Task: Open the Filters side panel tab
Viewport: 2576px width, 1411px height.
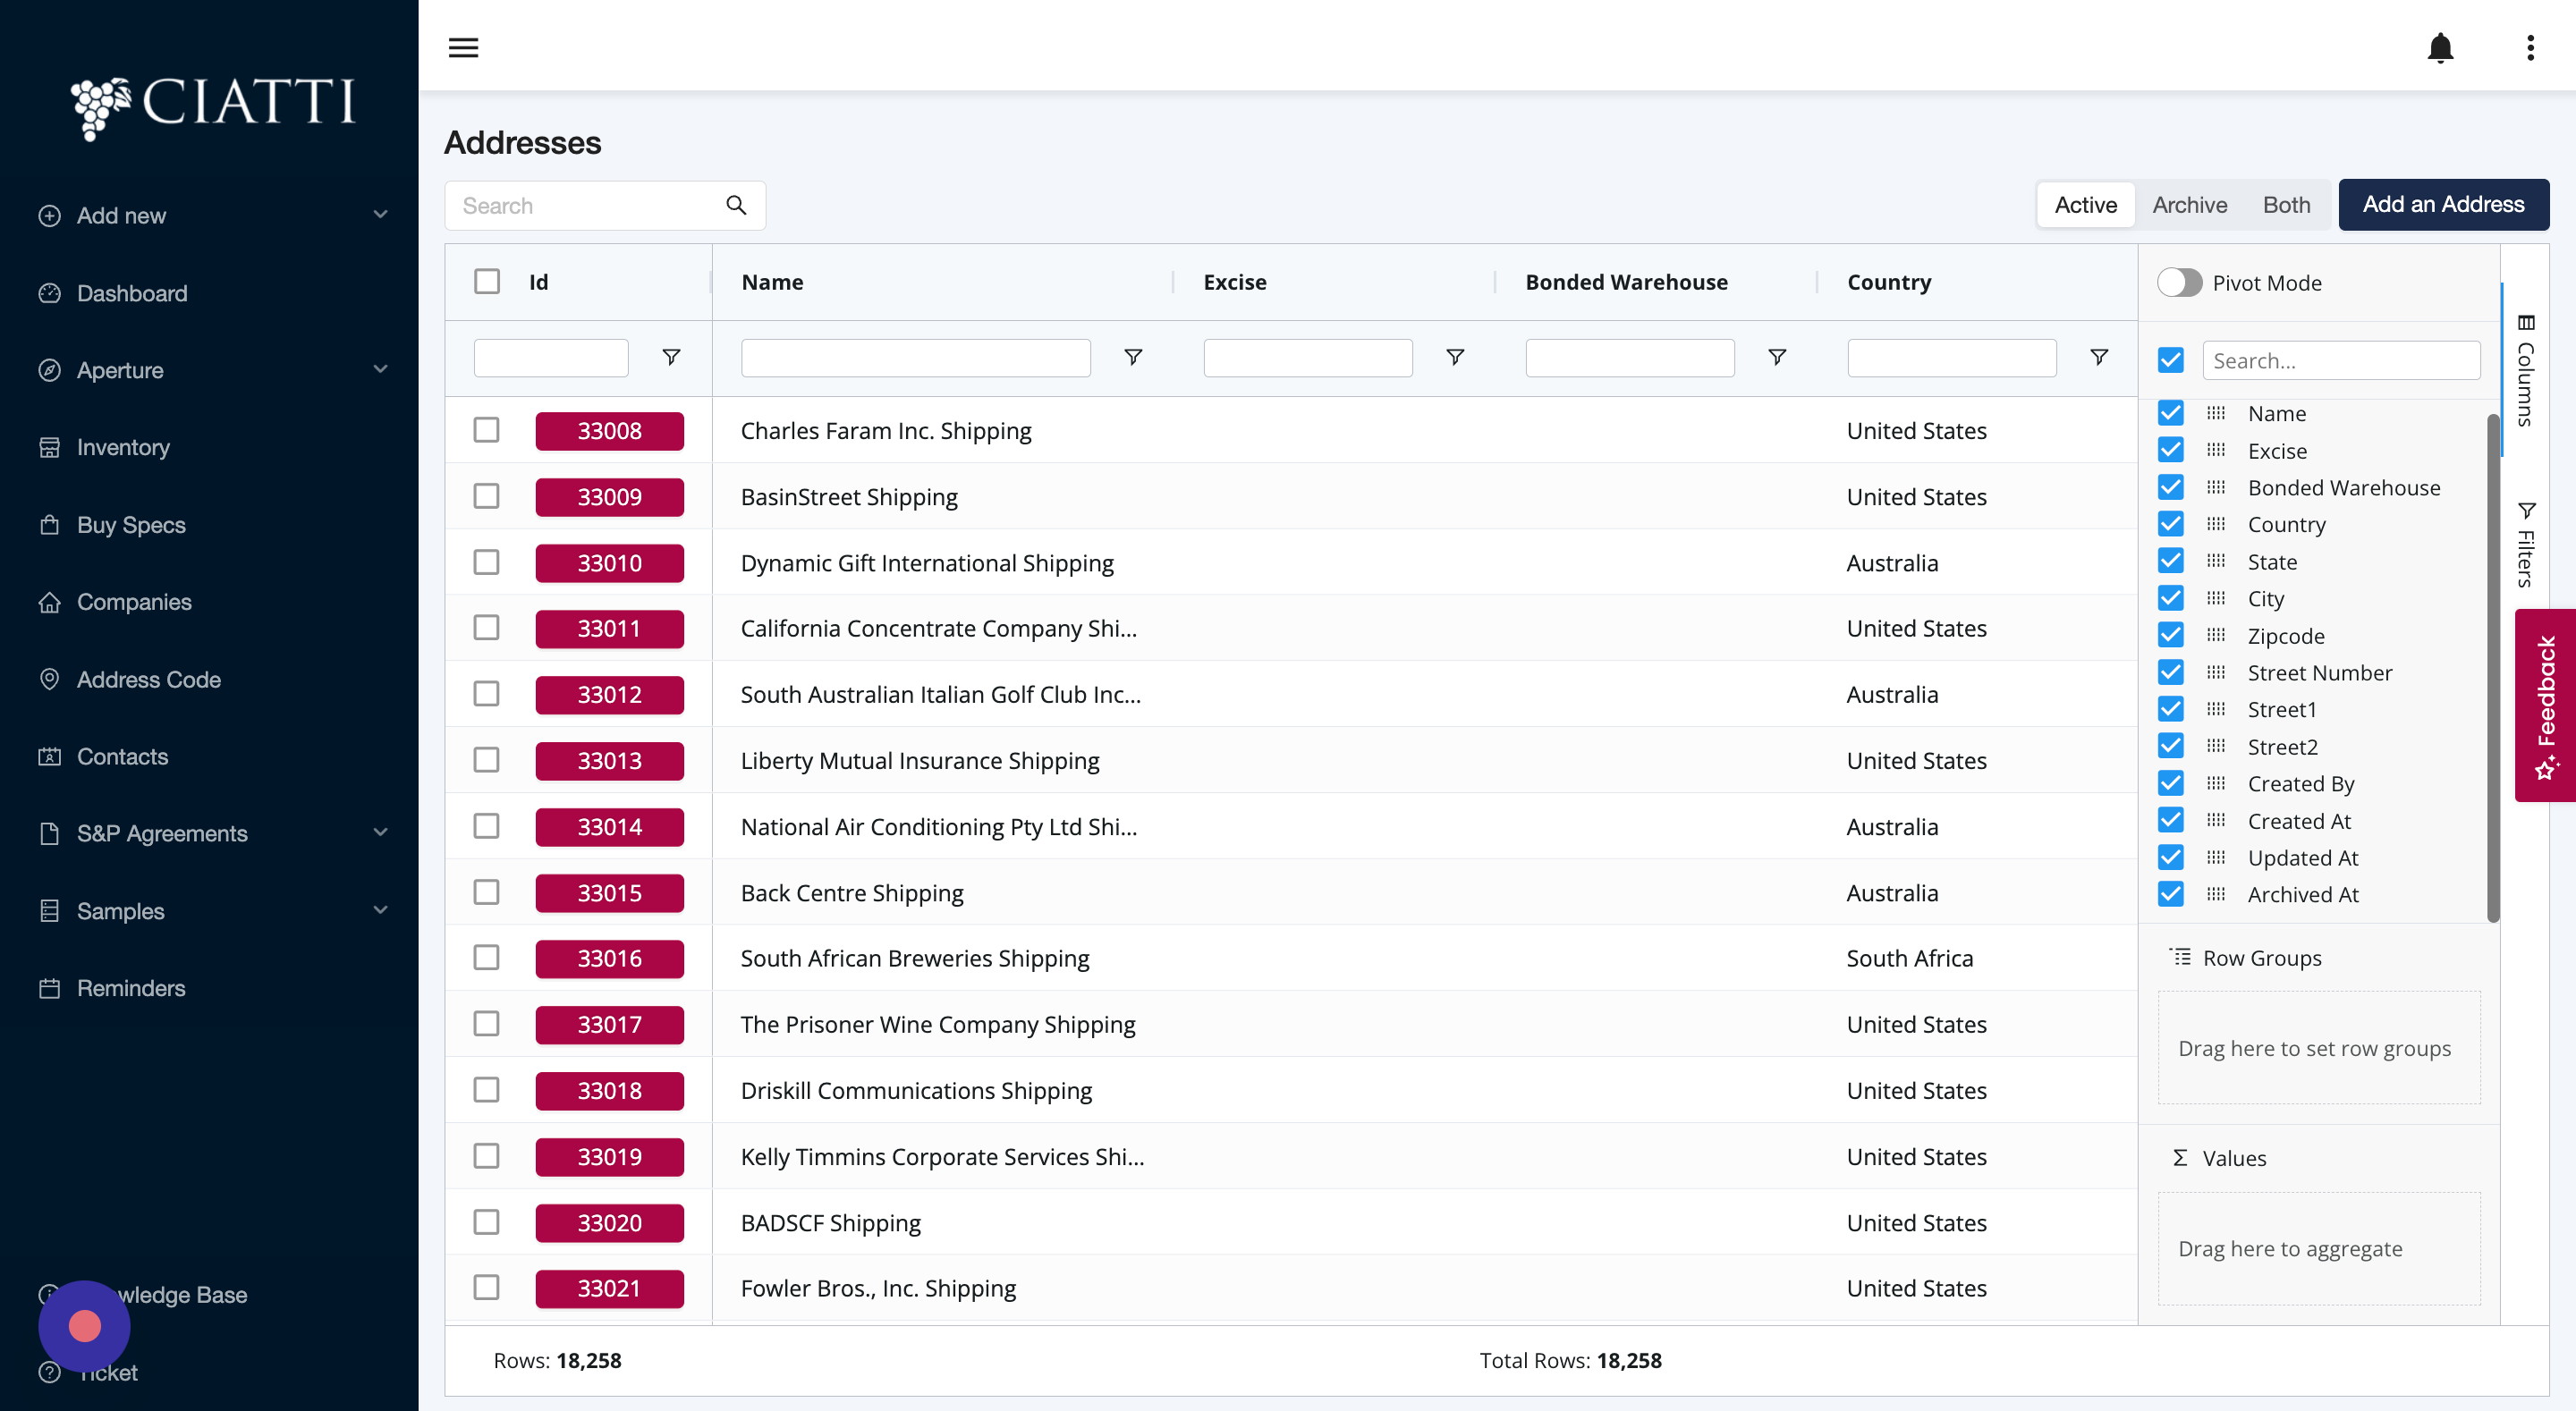Action: point(2525,546)
